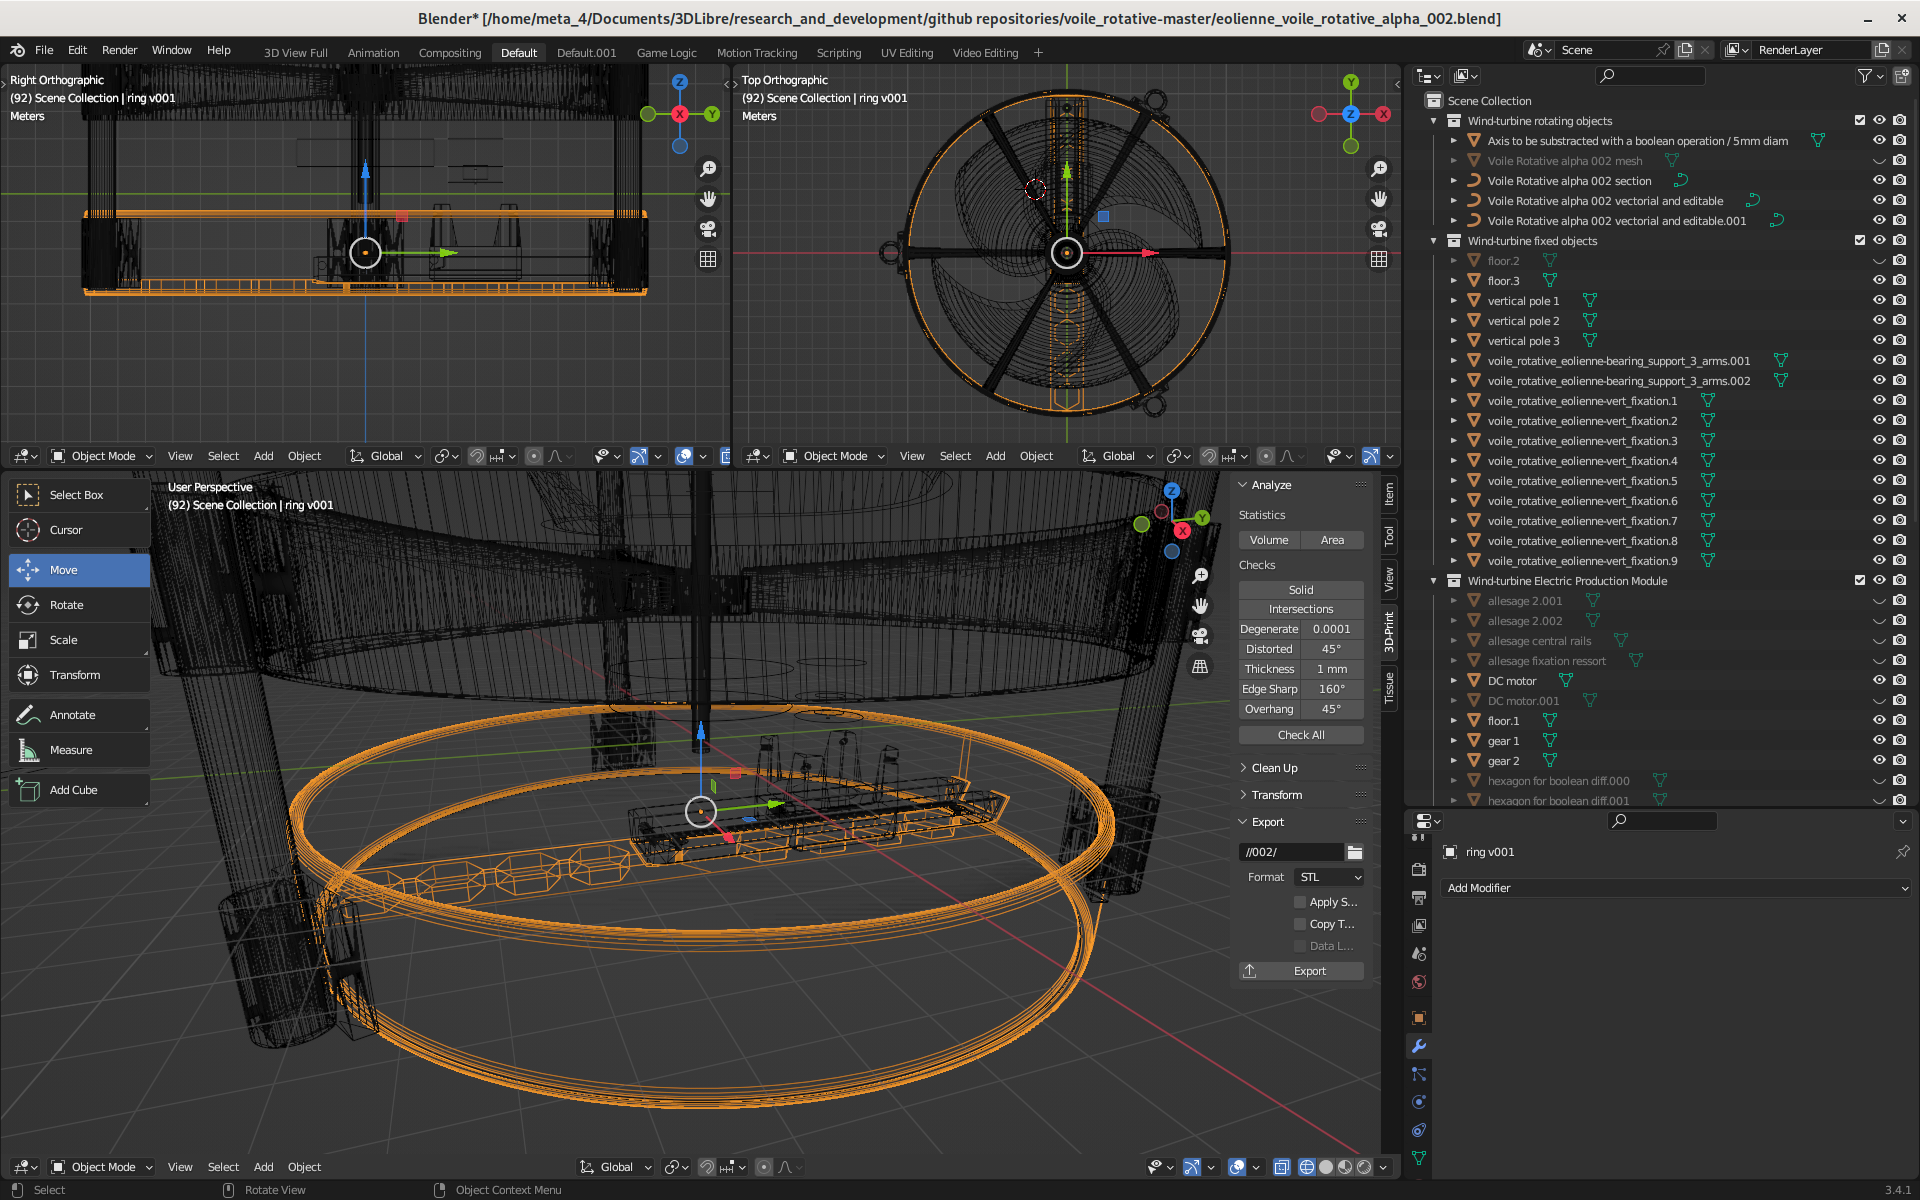
Task: Select wireframe viewport shading icon
Action: pos(1306,1167)
